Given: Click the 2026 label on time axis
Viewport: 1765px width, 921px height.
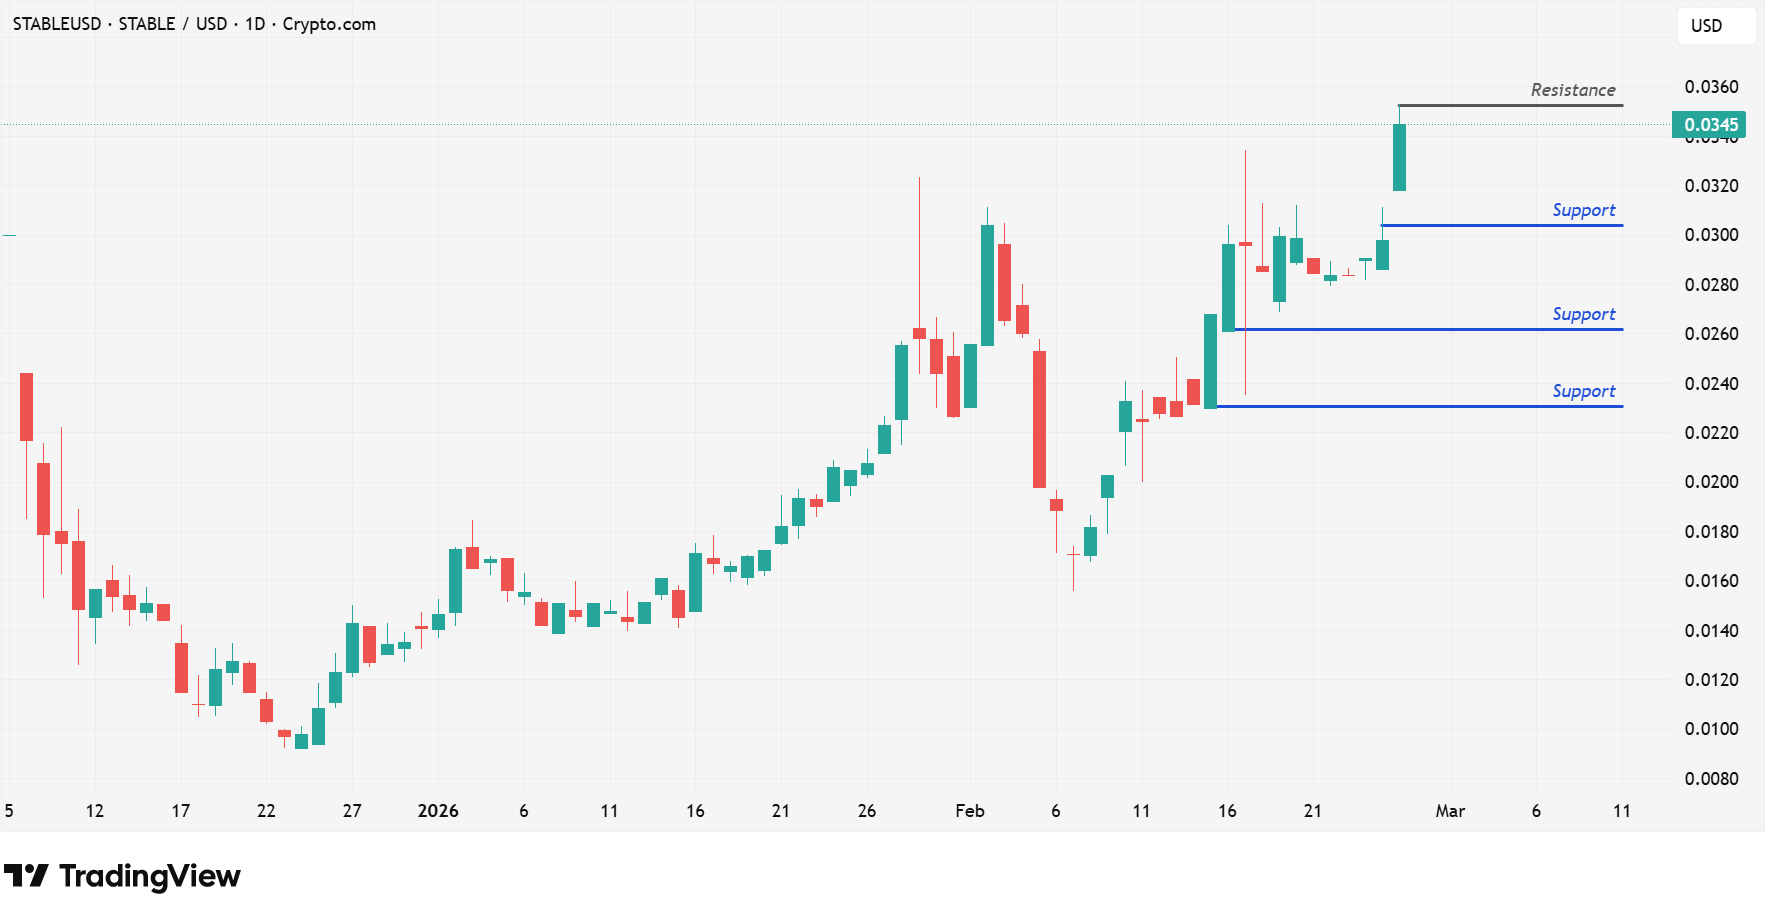Looking at the screenshot, I should 438,811.
